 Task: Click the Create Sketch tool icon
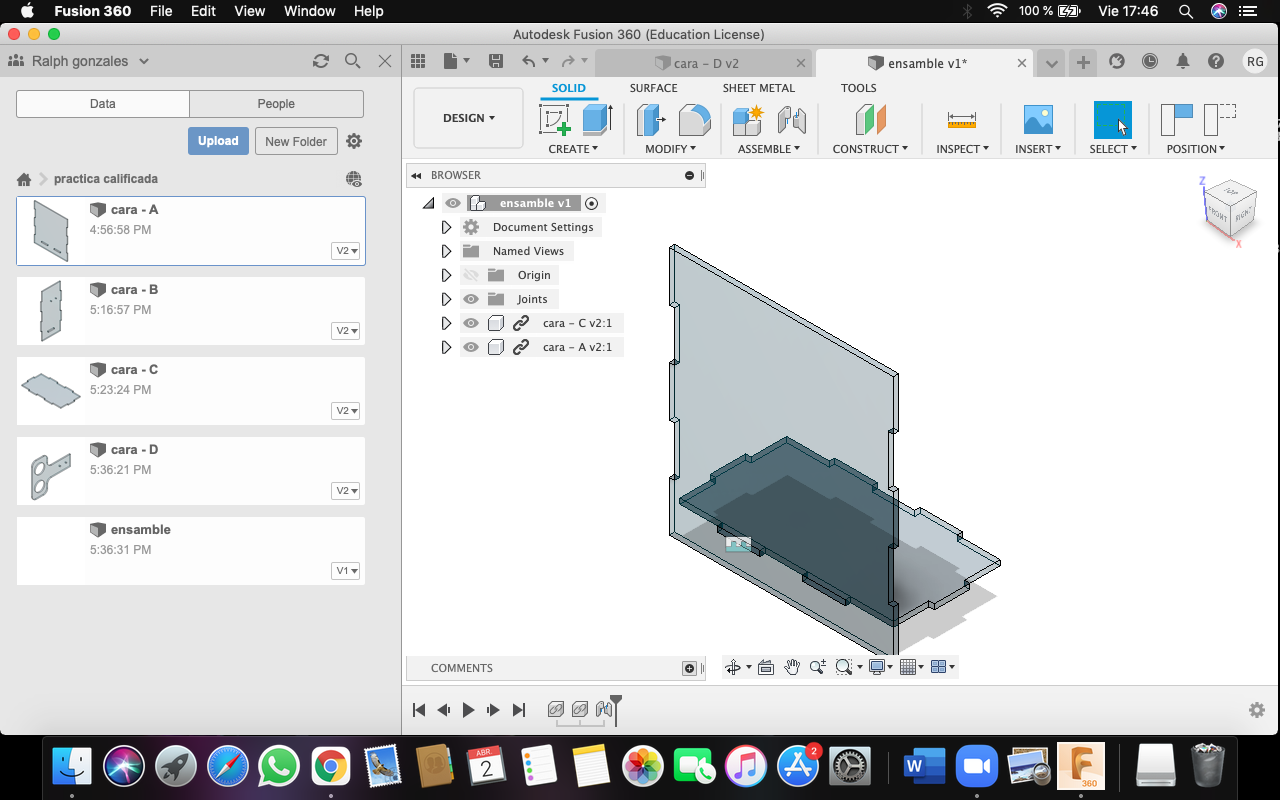click(555, 120)
